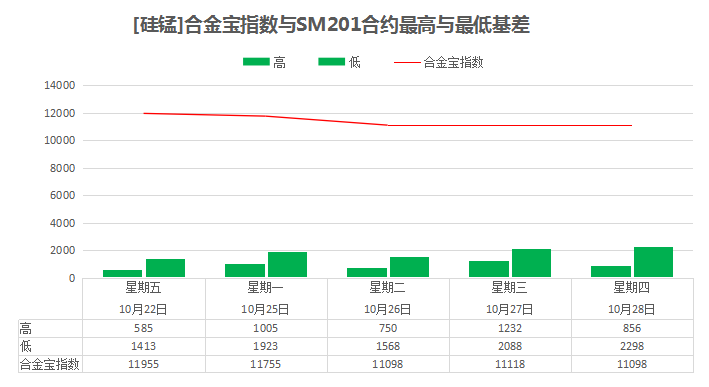The width and height of the screenshot is (709, 387).
Task: Click the value 750 in the table
Action: 388,328
